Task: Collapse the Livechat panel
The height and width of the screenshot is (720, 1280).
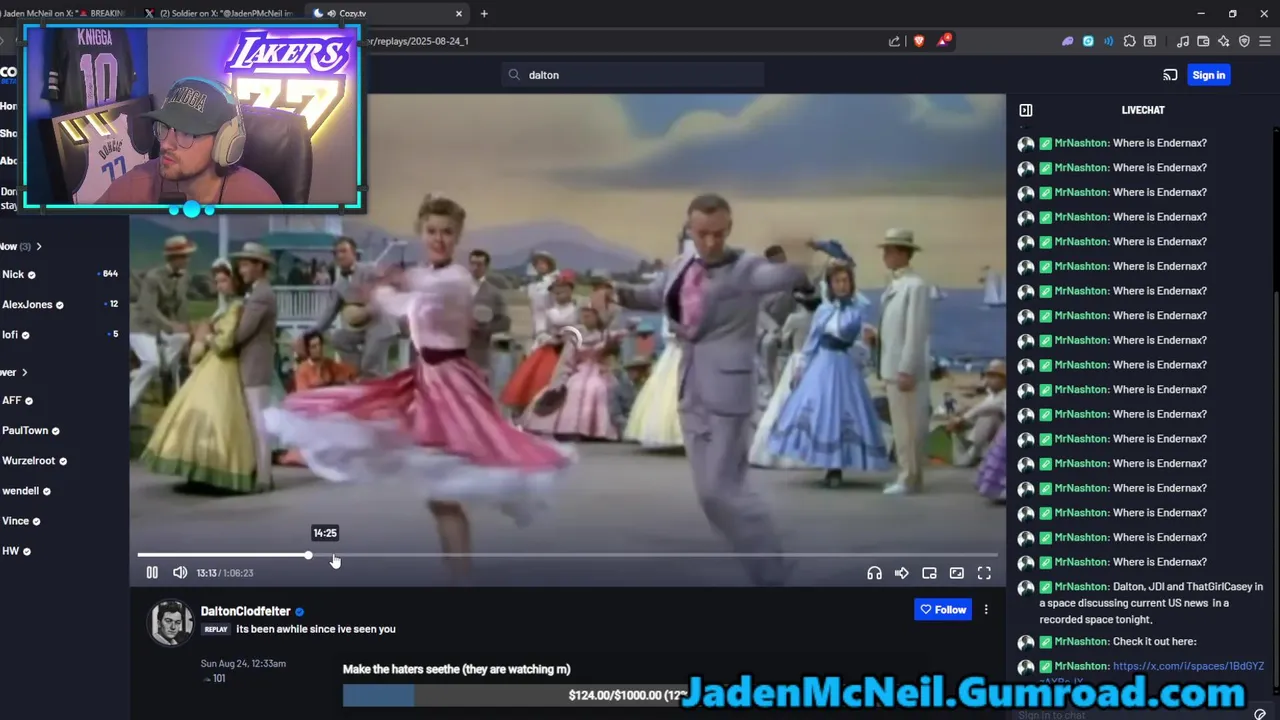Action: [x=1025, y=110]
